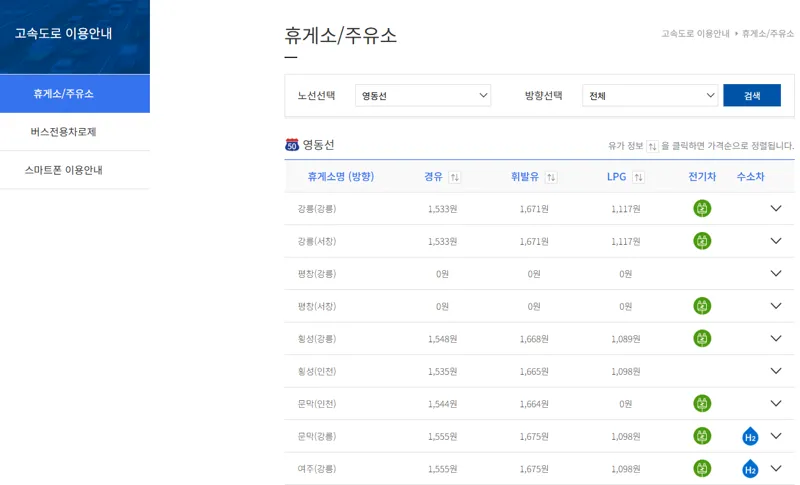Image resolution: width=800 pixels, height=485 pixels.
Task: Click 1,089원 LPG price in 횡성(강릉) row
Action: click(x=626, y=339)
